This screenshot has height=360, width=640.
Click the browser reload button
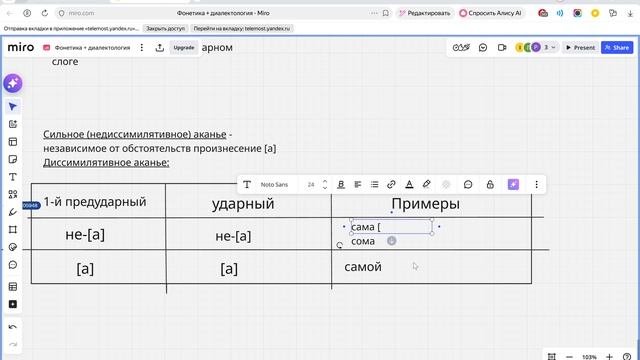[x=44, y=13]
